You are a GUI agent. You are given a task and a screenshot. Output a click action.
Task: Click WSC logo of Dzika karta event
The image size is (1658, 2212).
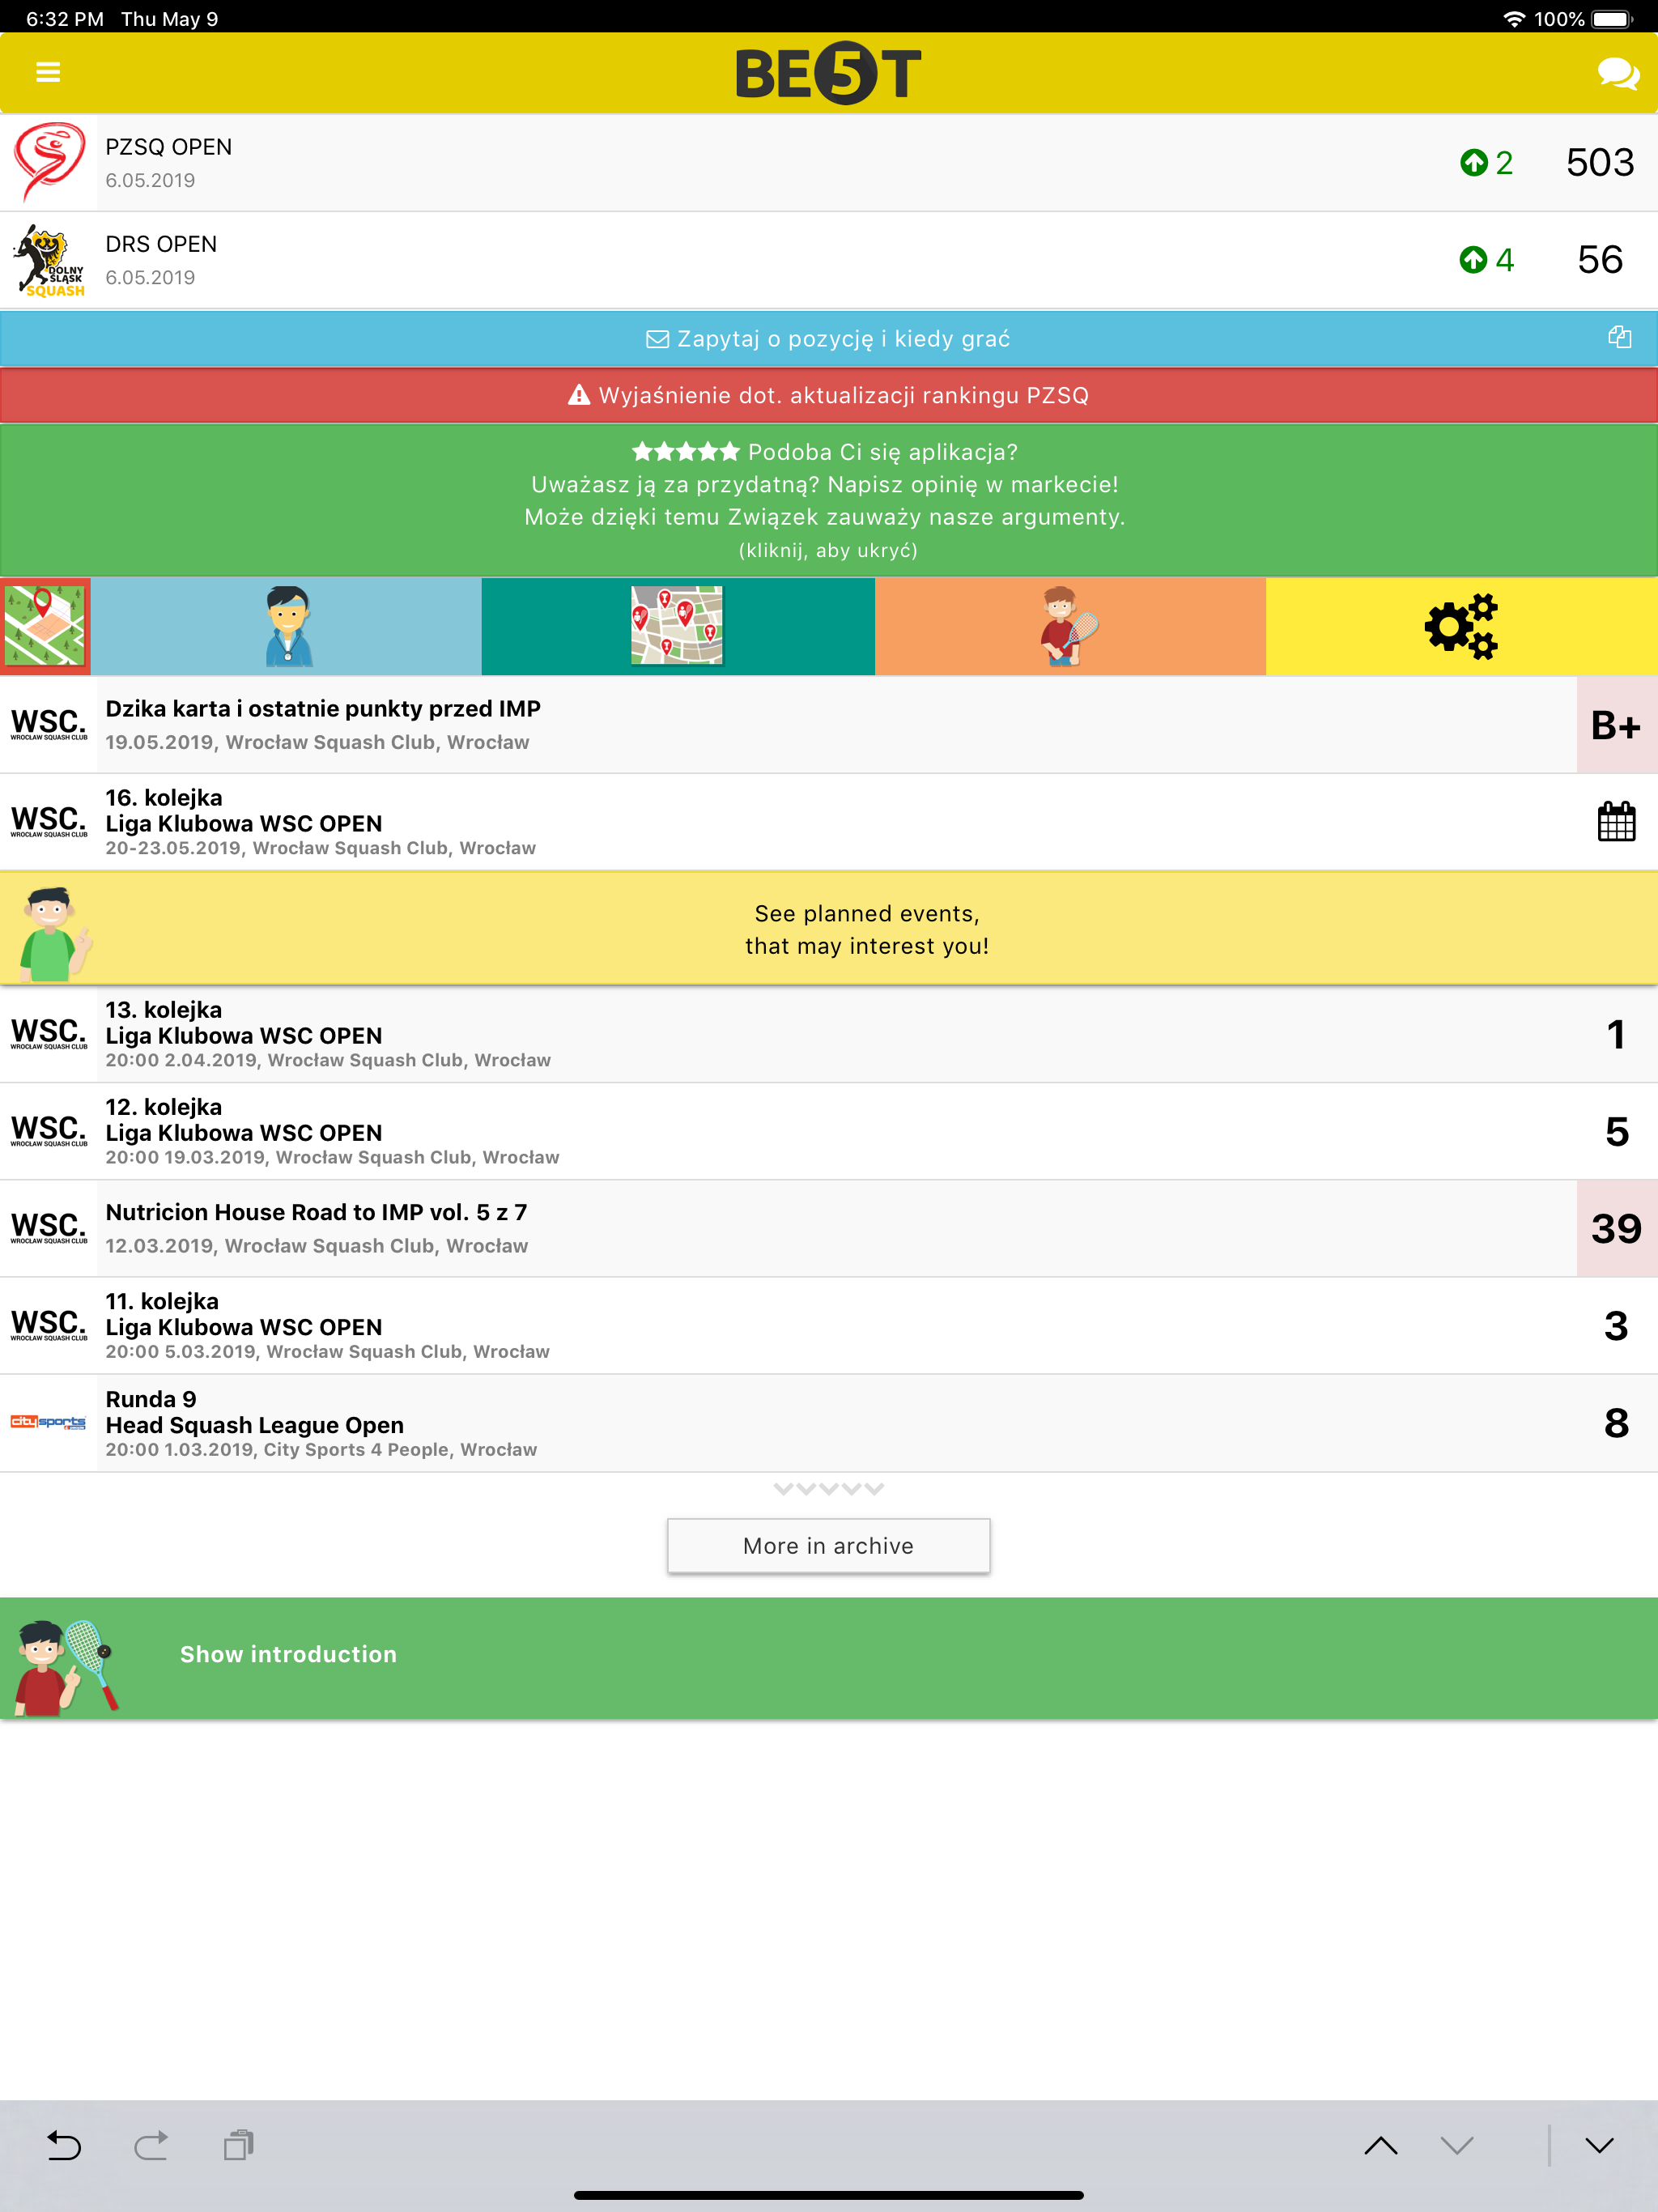48,725
